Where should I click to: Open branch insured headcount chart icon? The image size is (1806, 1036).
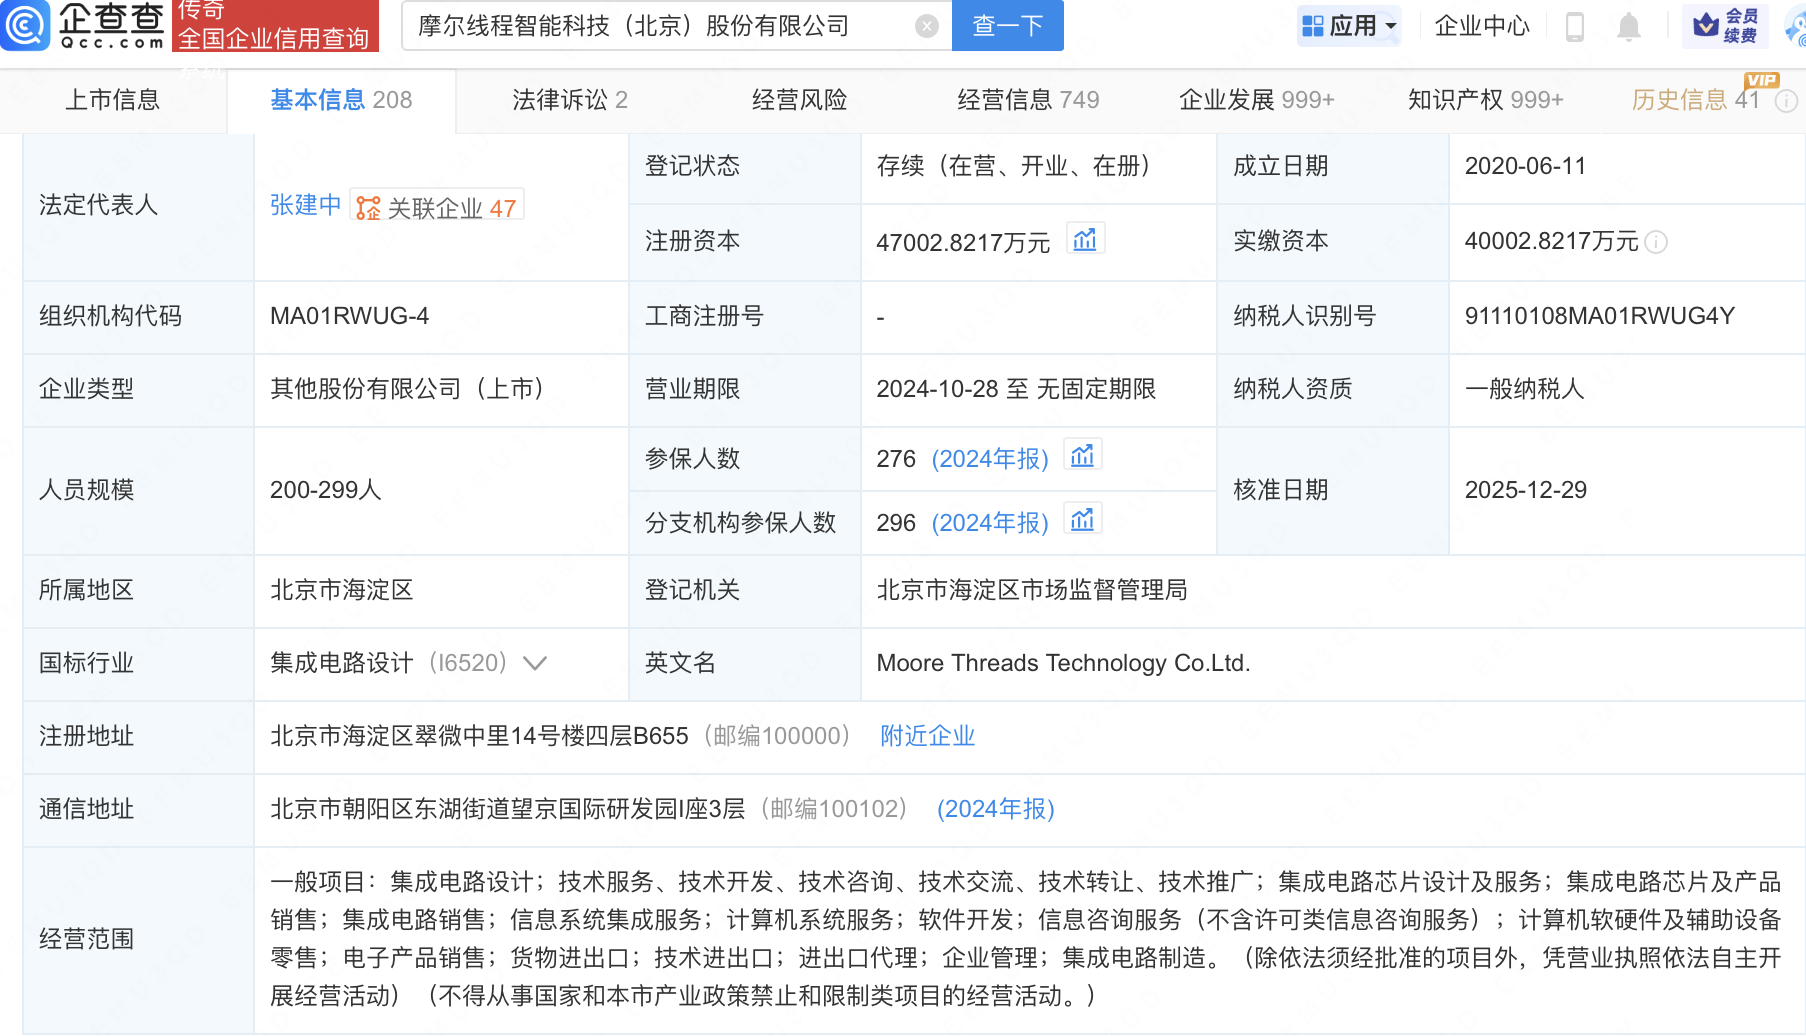(1083, 521)
